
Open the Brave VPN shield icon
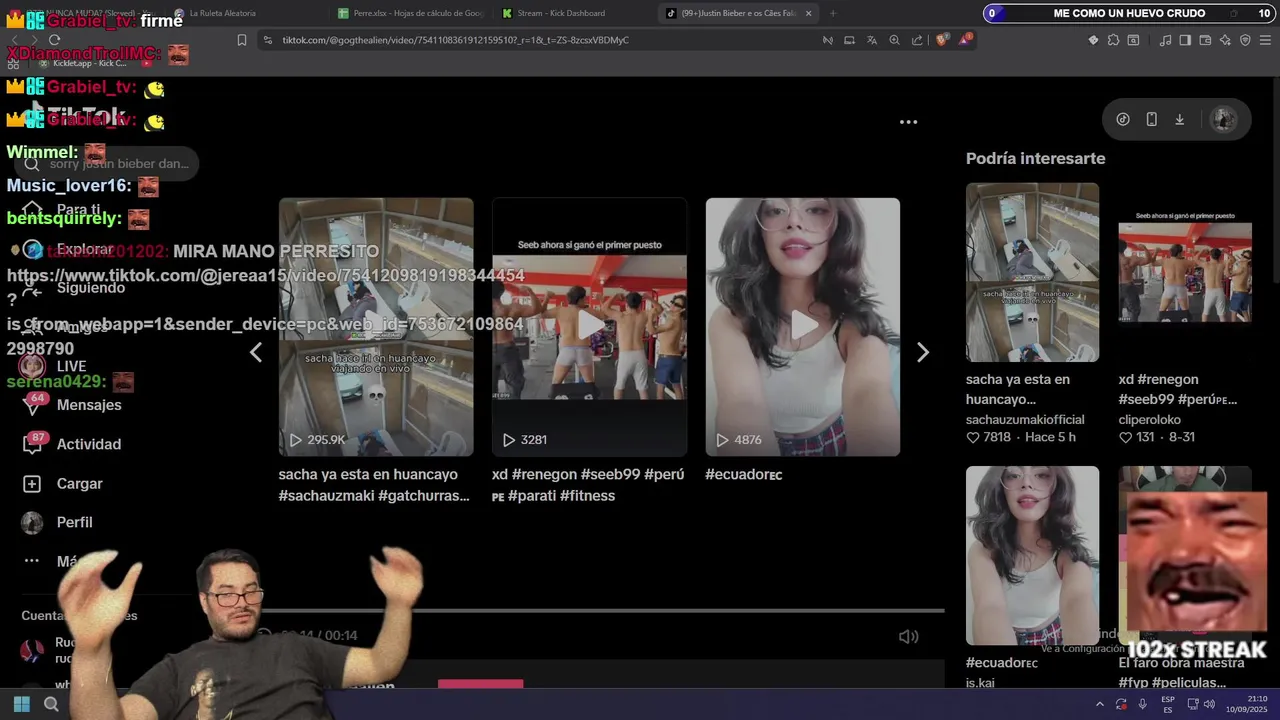click(1245, 40)
